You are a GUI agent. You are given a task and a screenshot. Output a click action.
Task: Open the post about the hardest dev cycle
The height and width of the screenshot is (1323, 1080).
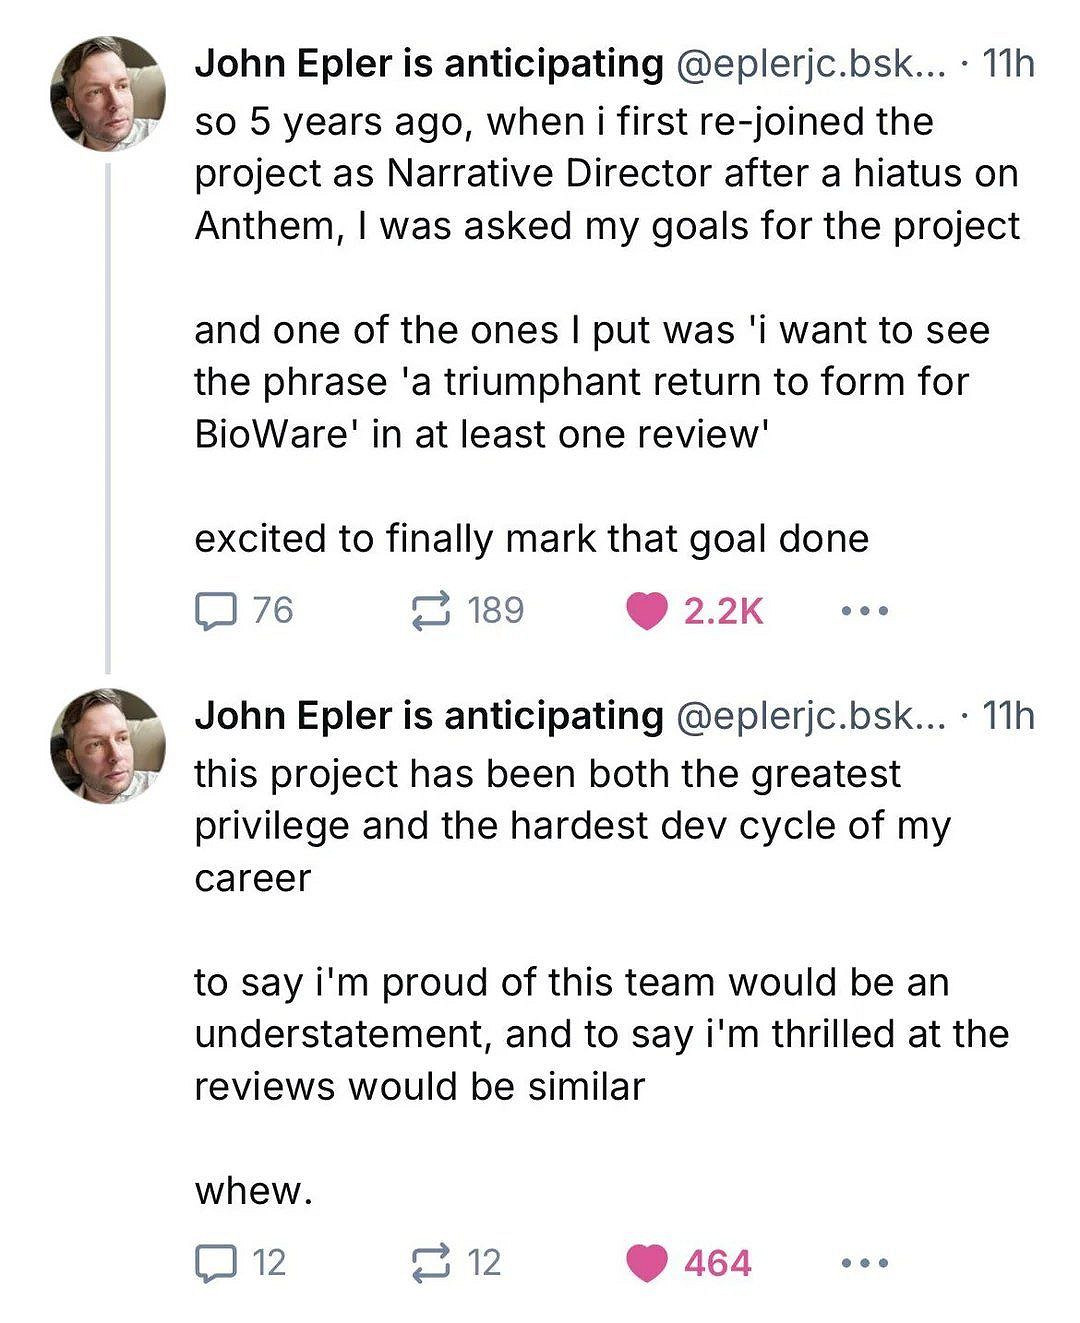pos(570,826)
